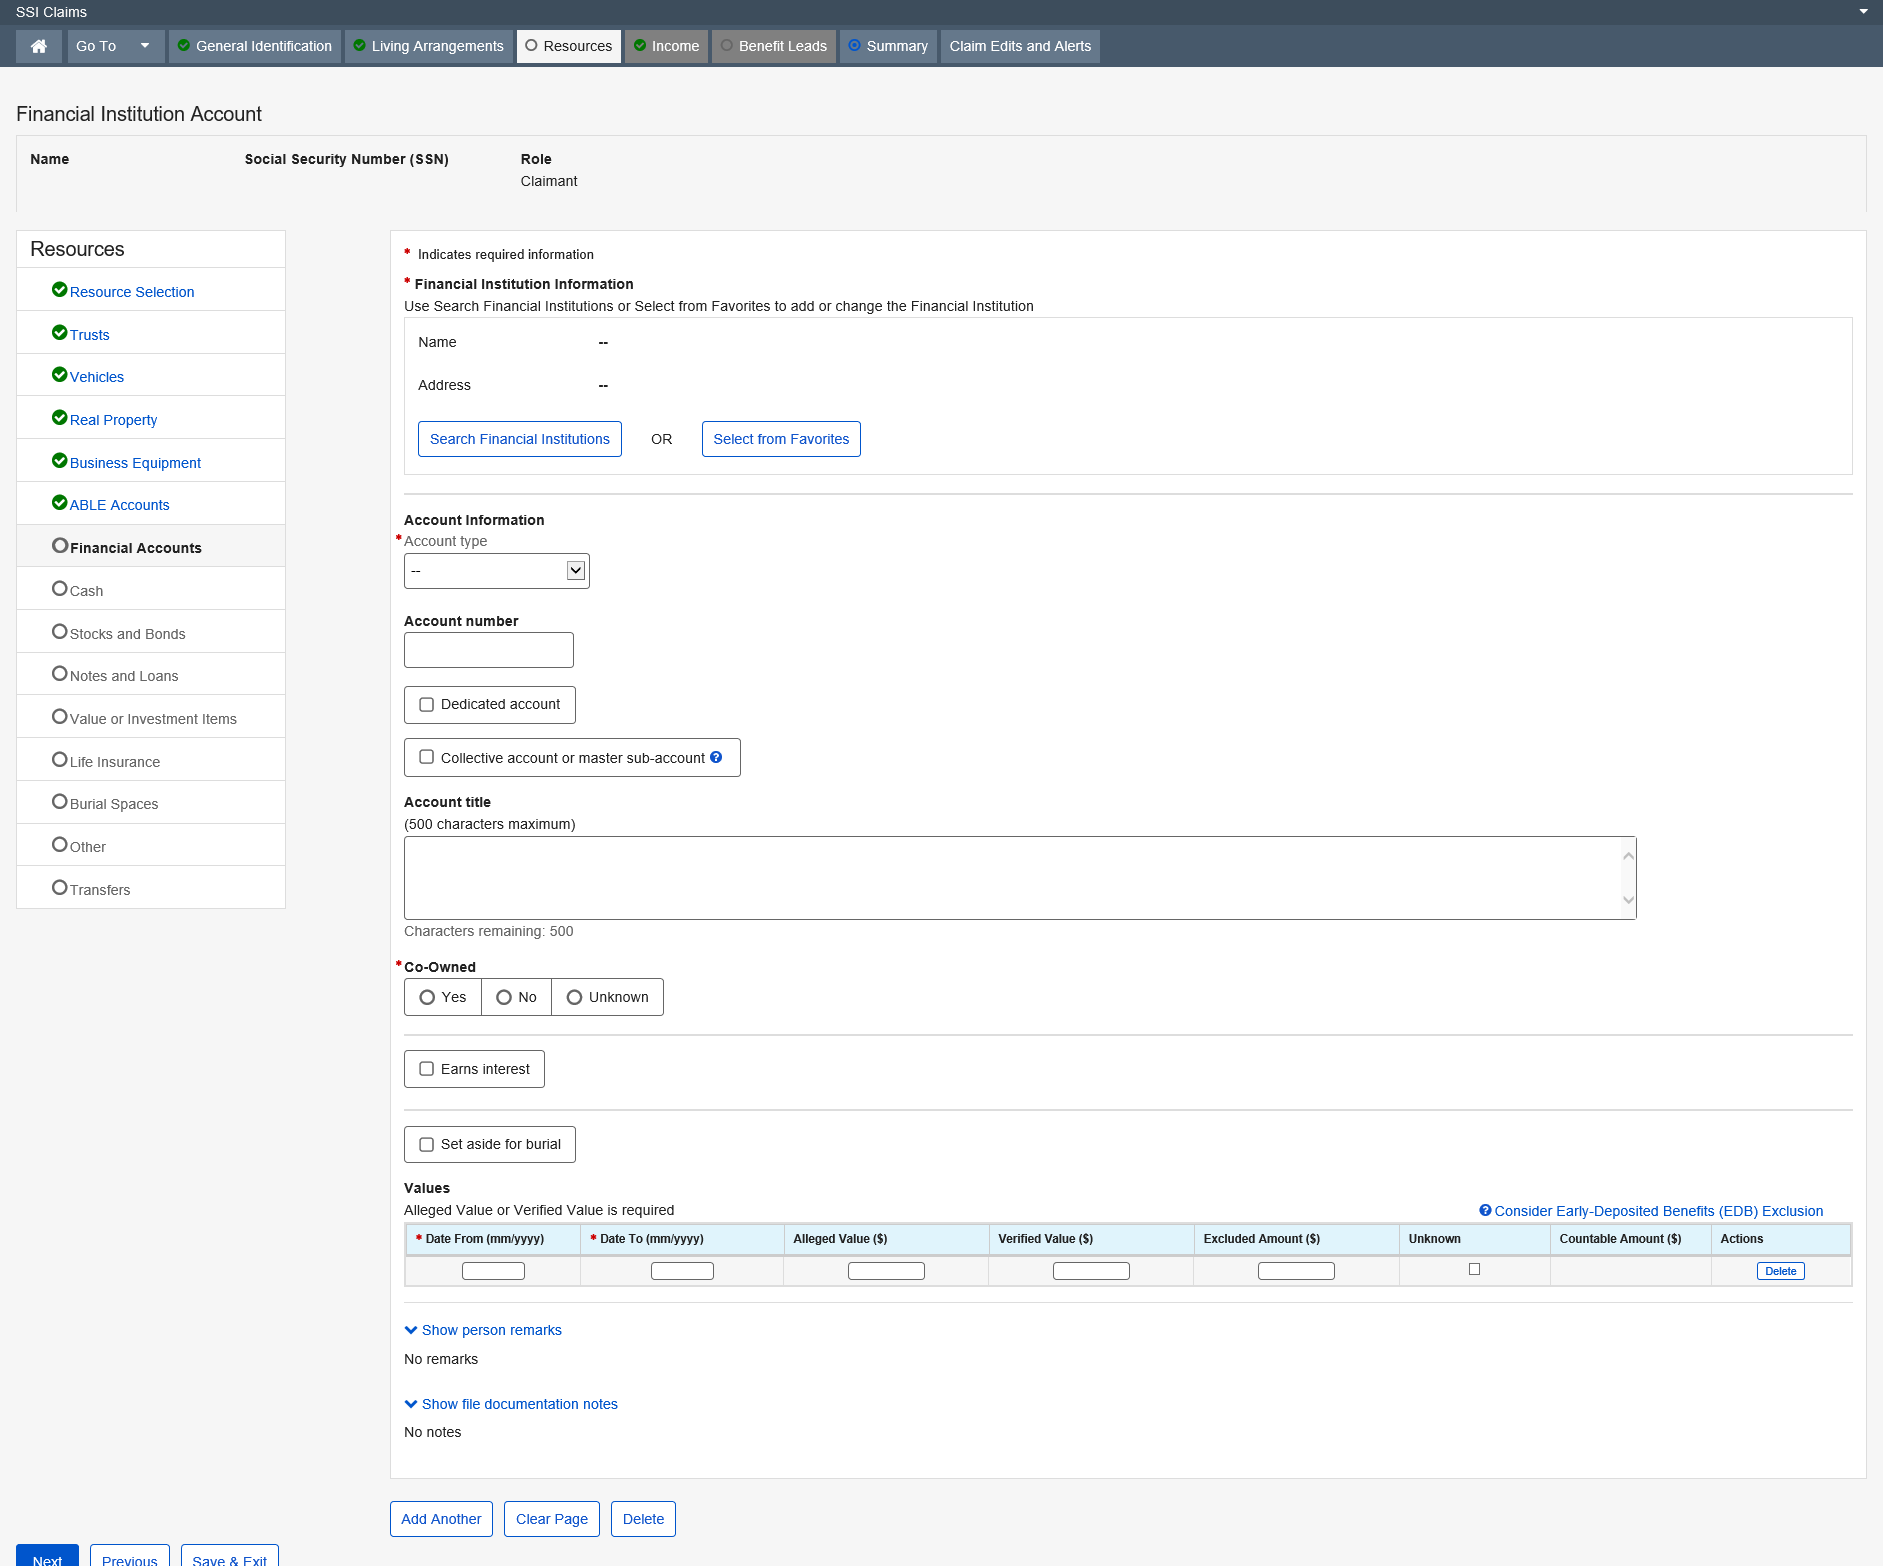This screenshot has height=1566, width=1883.
Task: Click Search Financial Institutions button
Action: (519, 439)
